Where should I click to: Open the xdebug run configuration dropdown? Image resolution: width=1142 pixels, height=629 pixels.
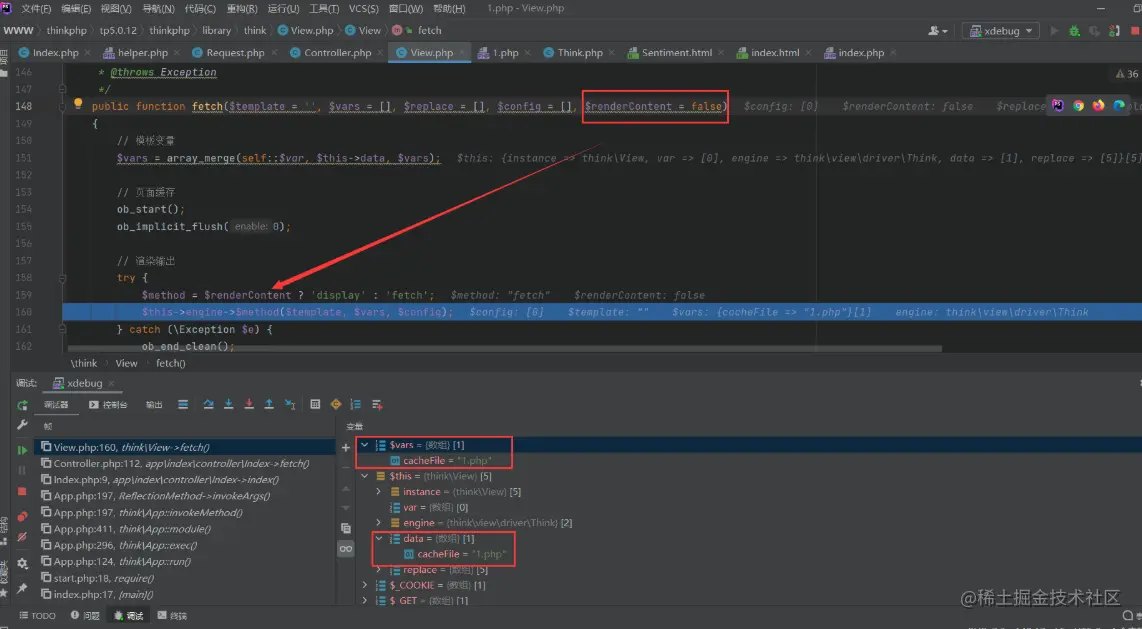coord(1001,31)
